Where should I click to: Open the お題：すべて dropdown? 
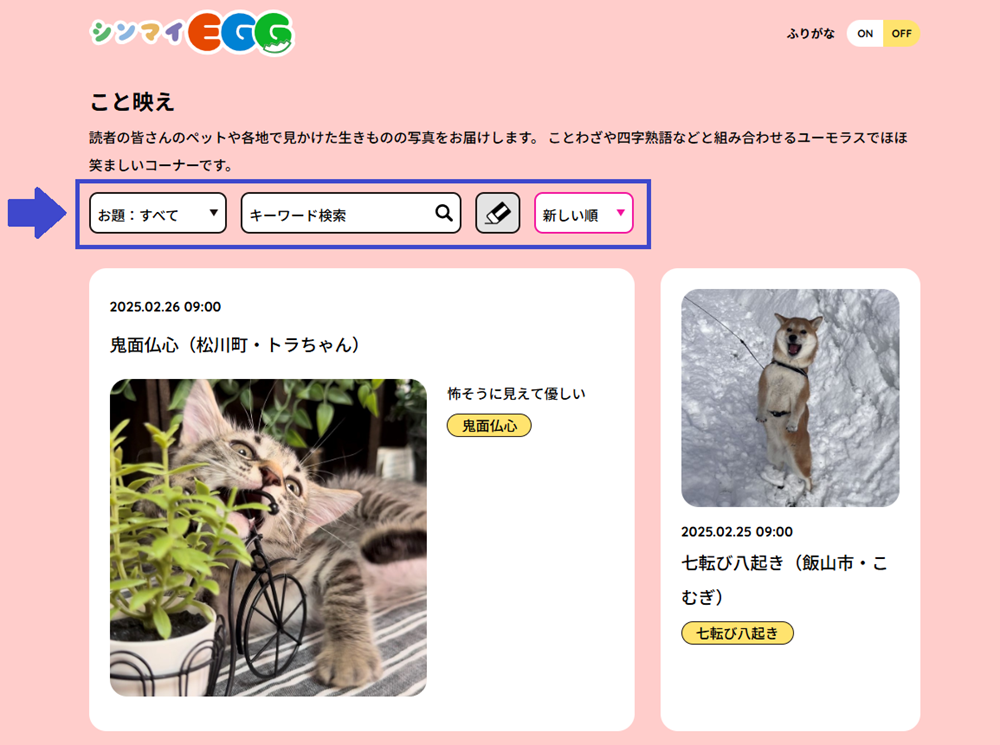click(x=158, y=213)
